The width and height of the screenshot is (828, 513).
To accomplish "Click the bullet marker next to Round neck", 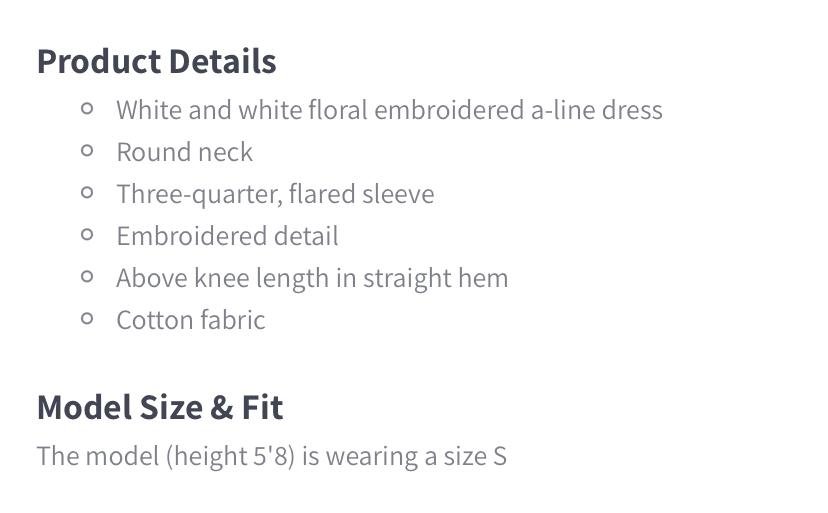I will coord(87,150).
